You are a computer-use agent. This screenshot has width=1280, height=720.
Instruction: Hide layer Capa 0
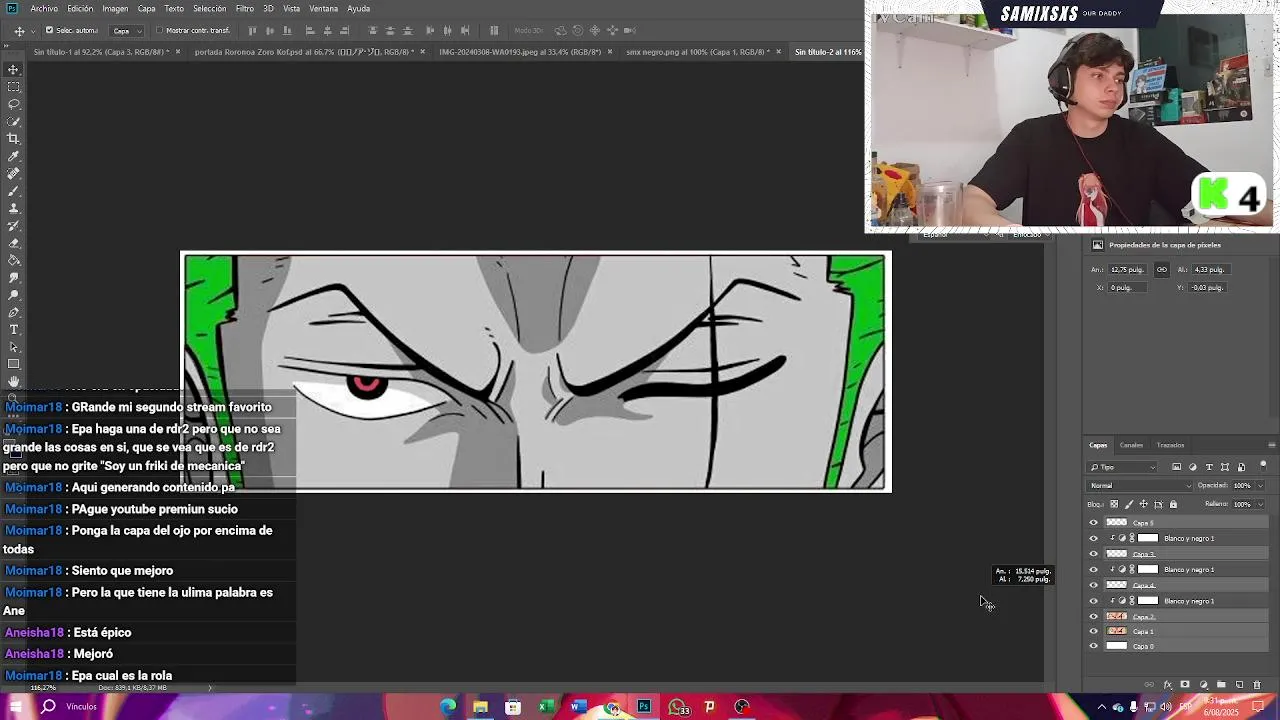(x=1093, y=646)
